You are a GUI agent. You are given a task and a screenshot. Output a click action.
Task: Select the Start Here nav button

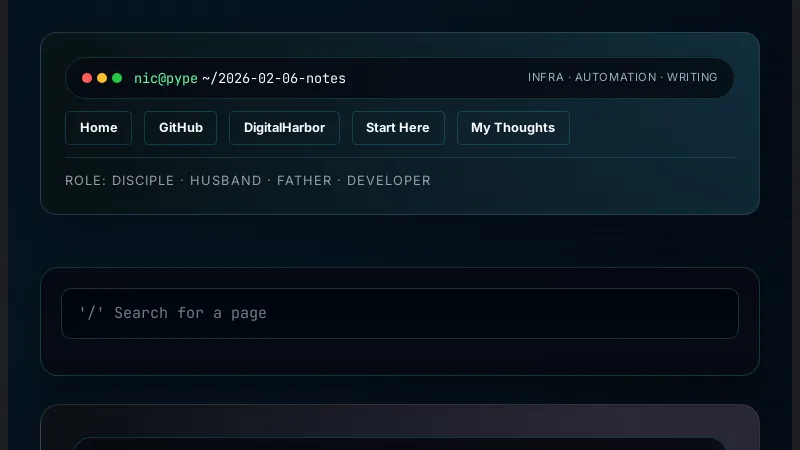(x=398, y=128)
